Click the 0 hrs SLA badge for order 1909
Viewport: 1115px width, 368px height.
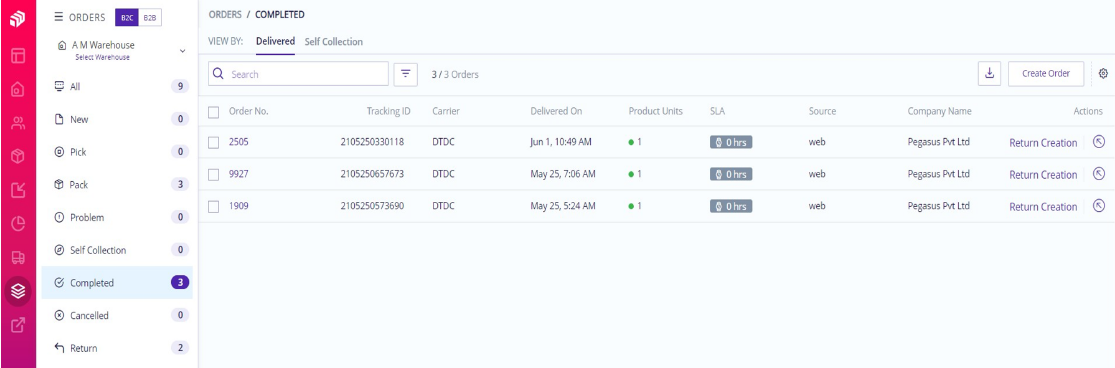coord(731,206)
